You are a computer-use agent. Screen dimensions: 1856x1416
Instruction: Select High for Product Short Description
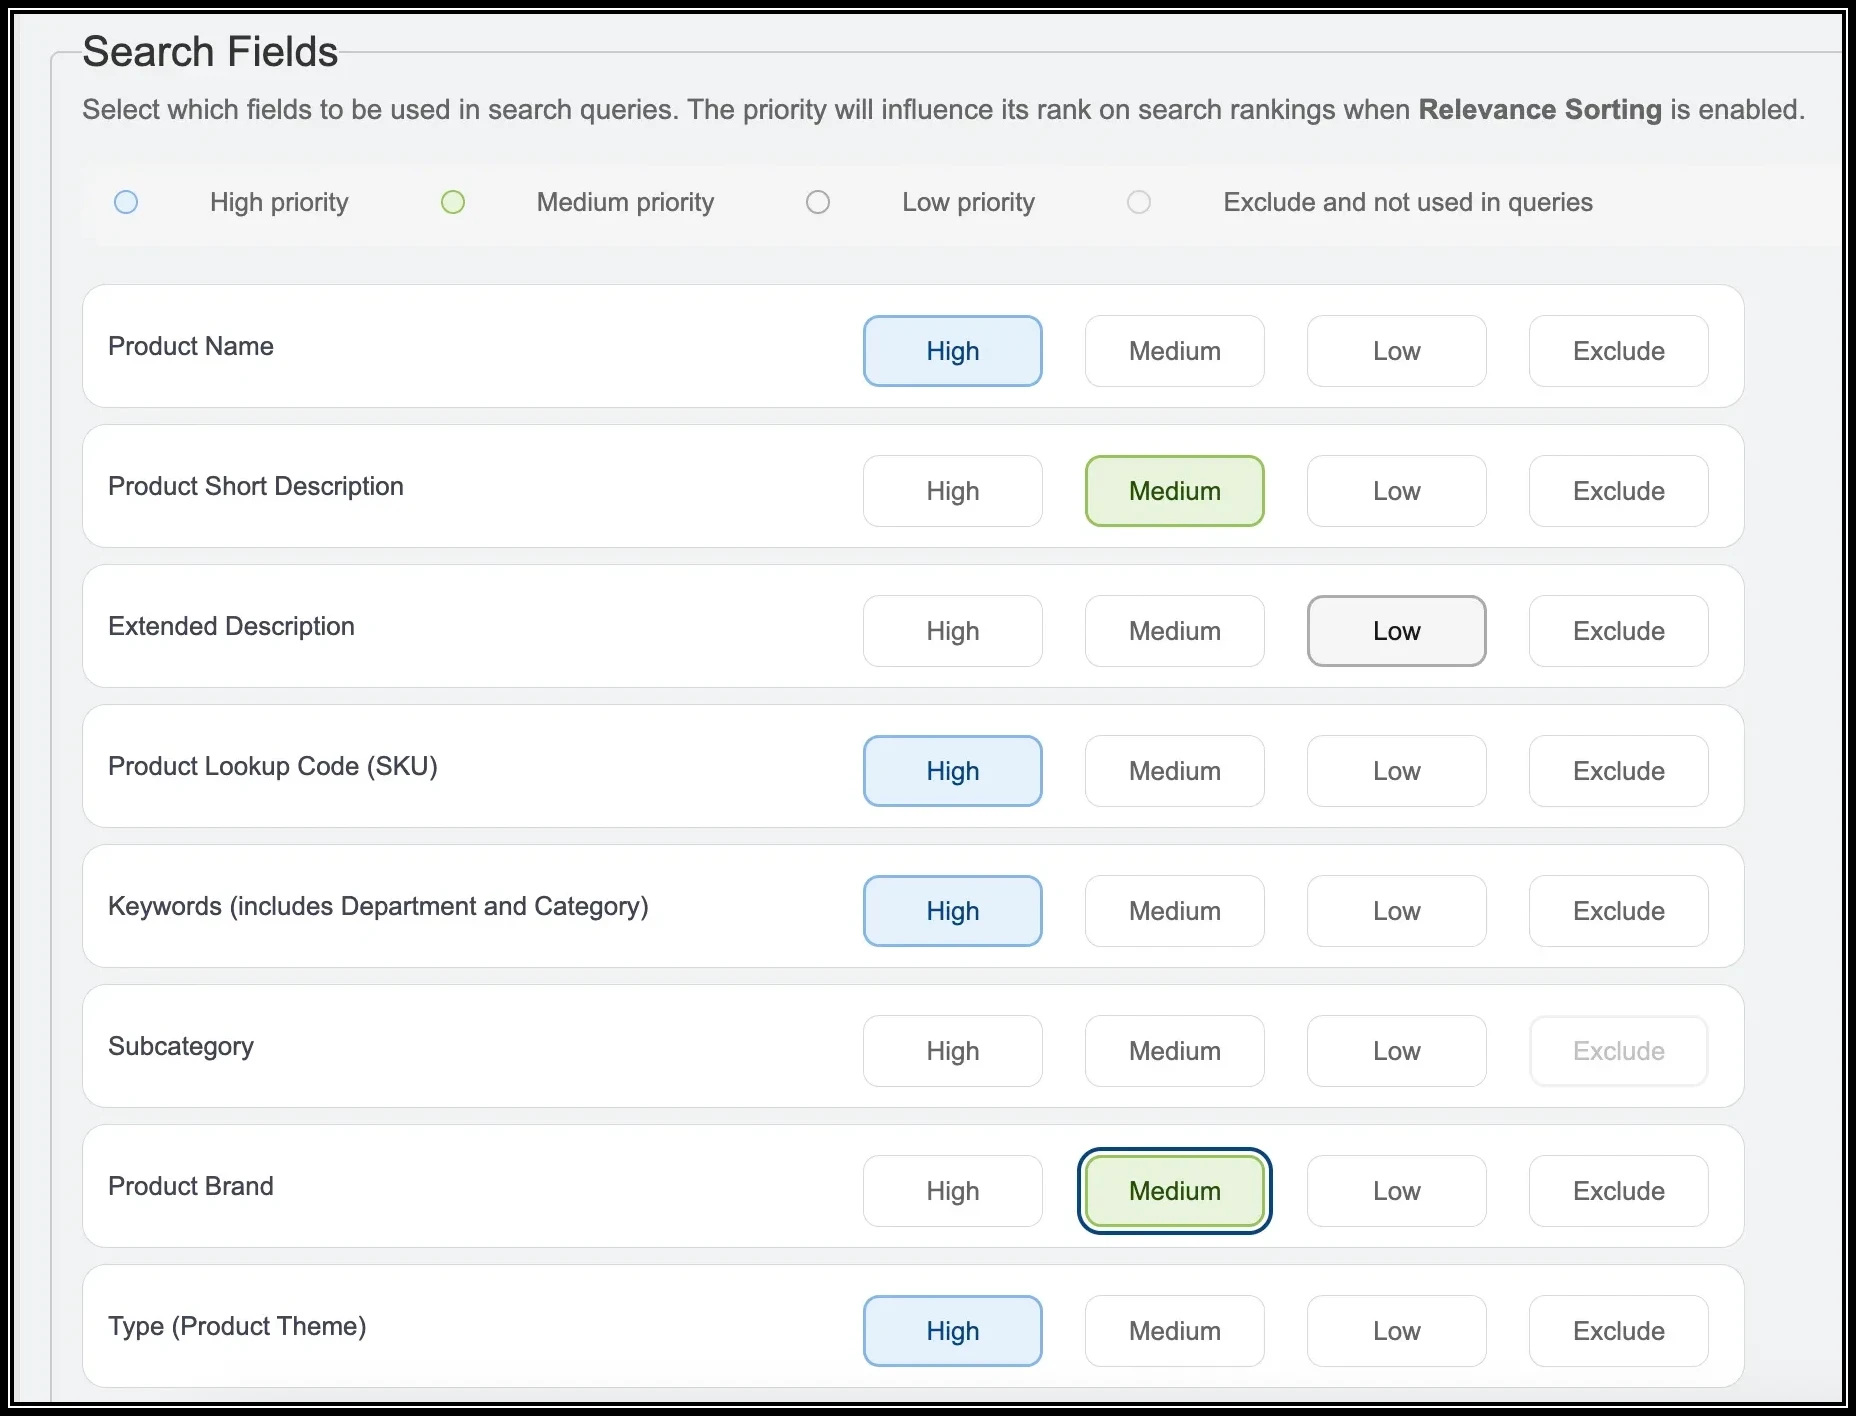pos(952,491)
